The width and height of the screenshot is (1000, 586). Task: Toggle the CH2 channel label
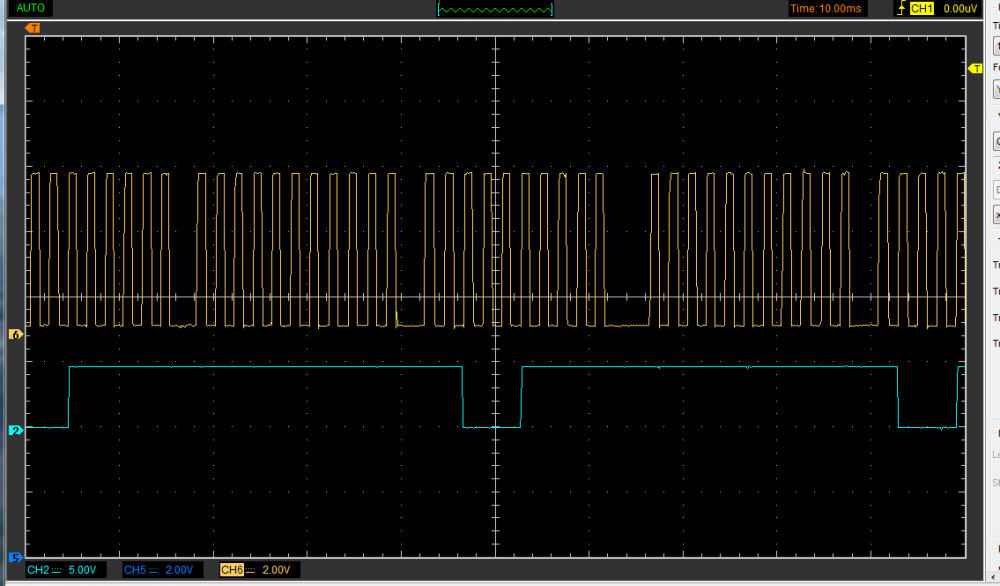[38, 570]
